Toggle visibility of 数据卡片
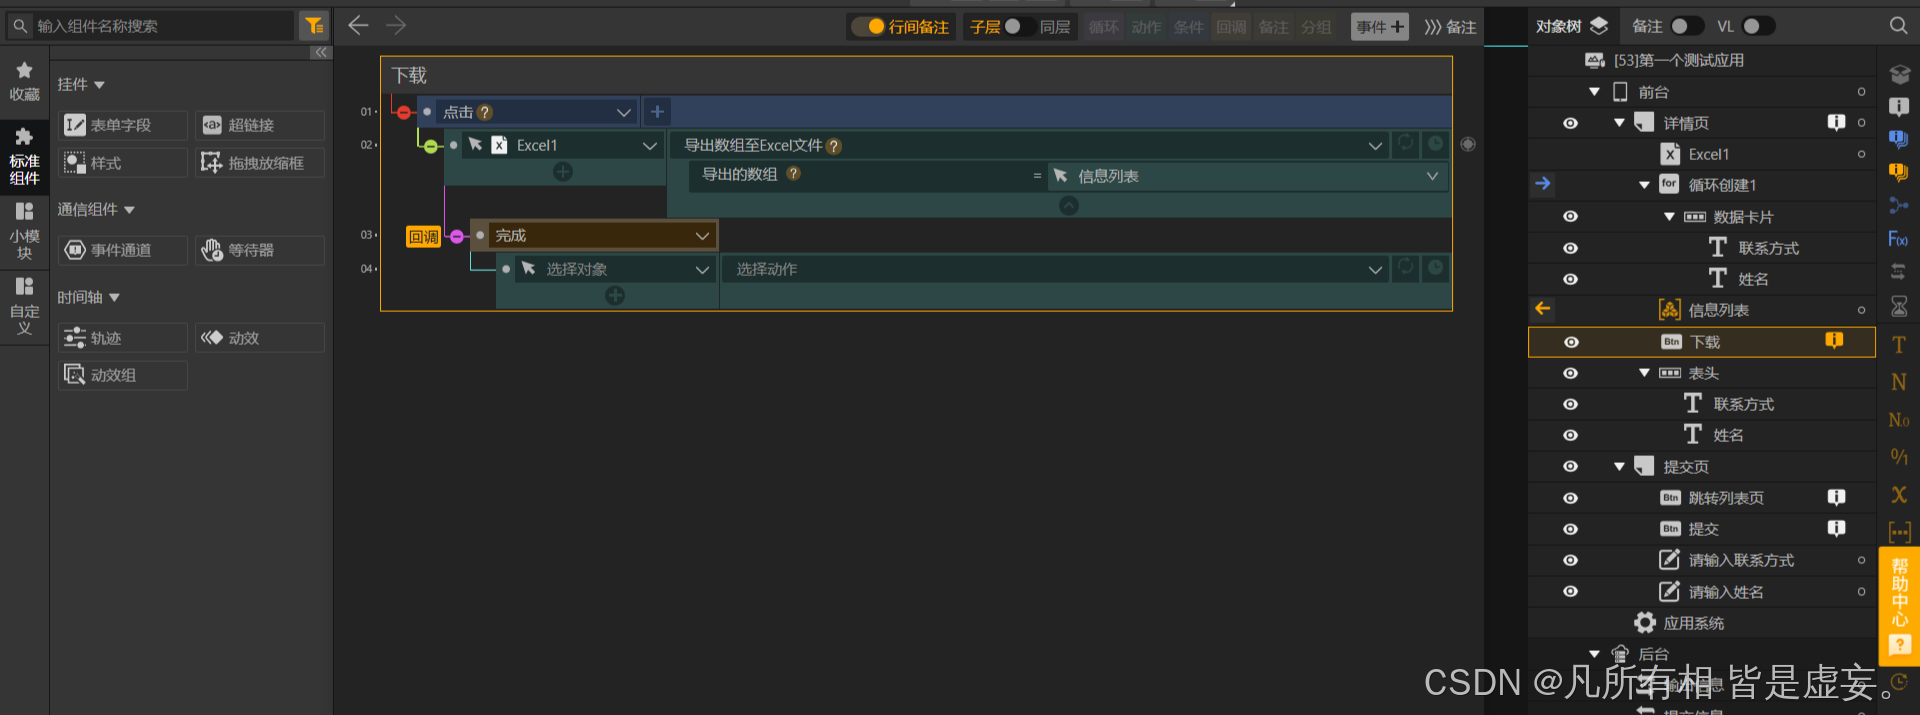 [1571, 217]
